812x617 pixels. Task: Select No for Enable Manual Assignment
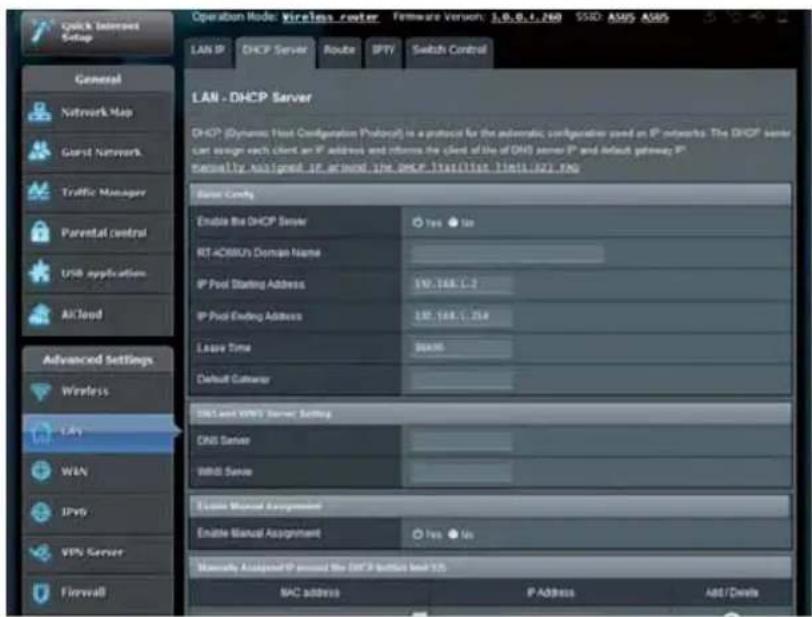coord(453,534)
